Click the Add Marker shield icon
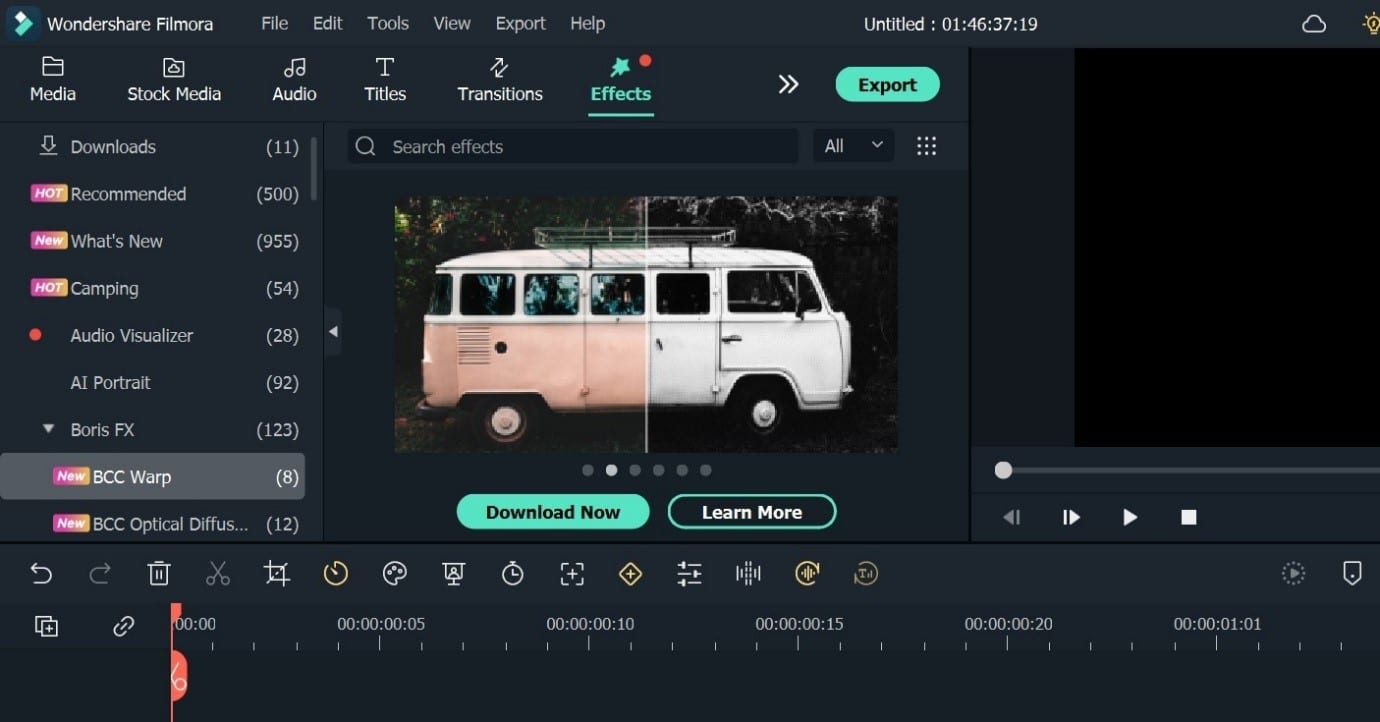This screenshot has width=1380, height=722. click(x=1352, y=573)
